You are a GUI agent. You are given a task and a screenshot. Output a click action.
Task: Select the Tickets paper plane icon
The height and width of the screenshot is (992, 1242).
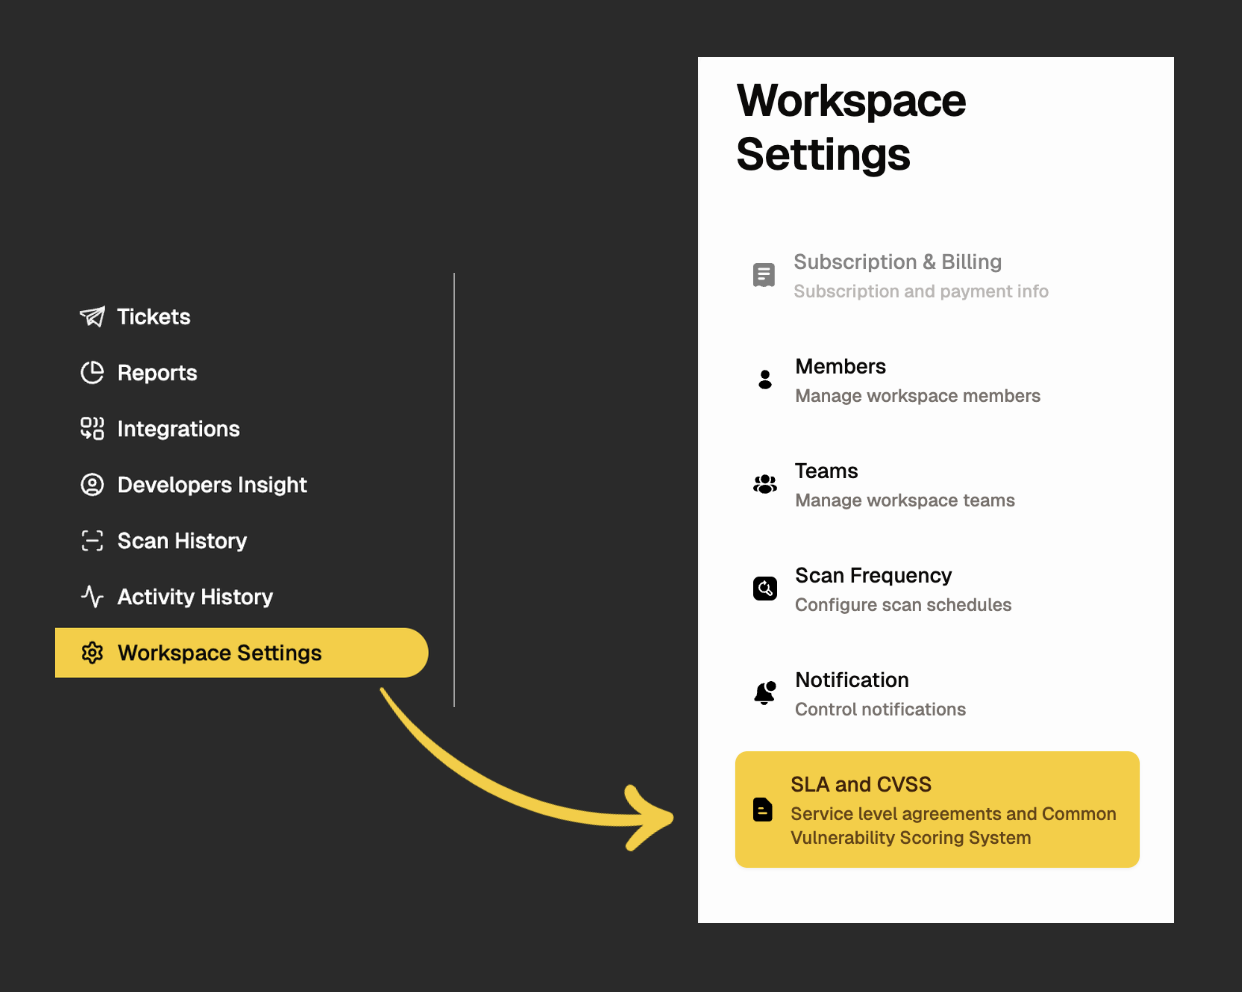[x=92, y=316]
